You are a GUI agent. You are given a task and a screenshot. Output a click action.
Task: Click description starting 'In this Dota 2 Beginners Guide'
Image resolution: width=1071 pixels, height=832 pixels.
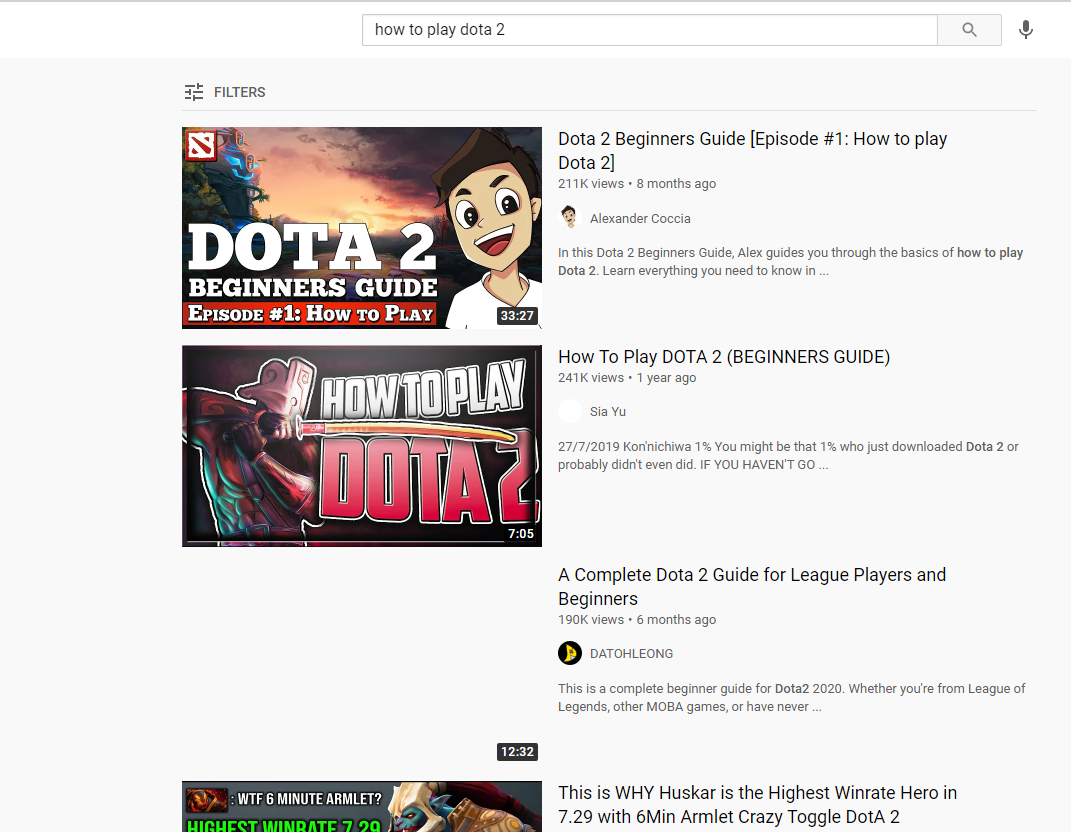[790, 262]
